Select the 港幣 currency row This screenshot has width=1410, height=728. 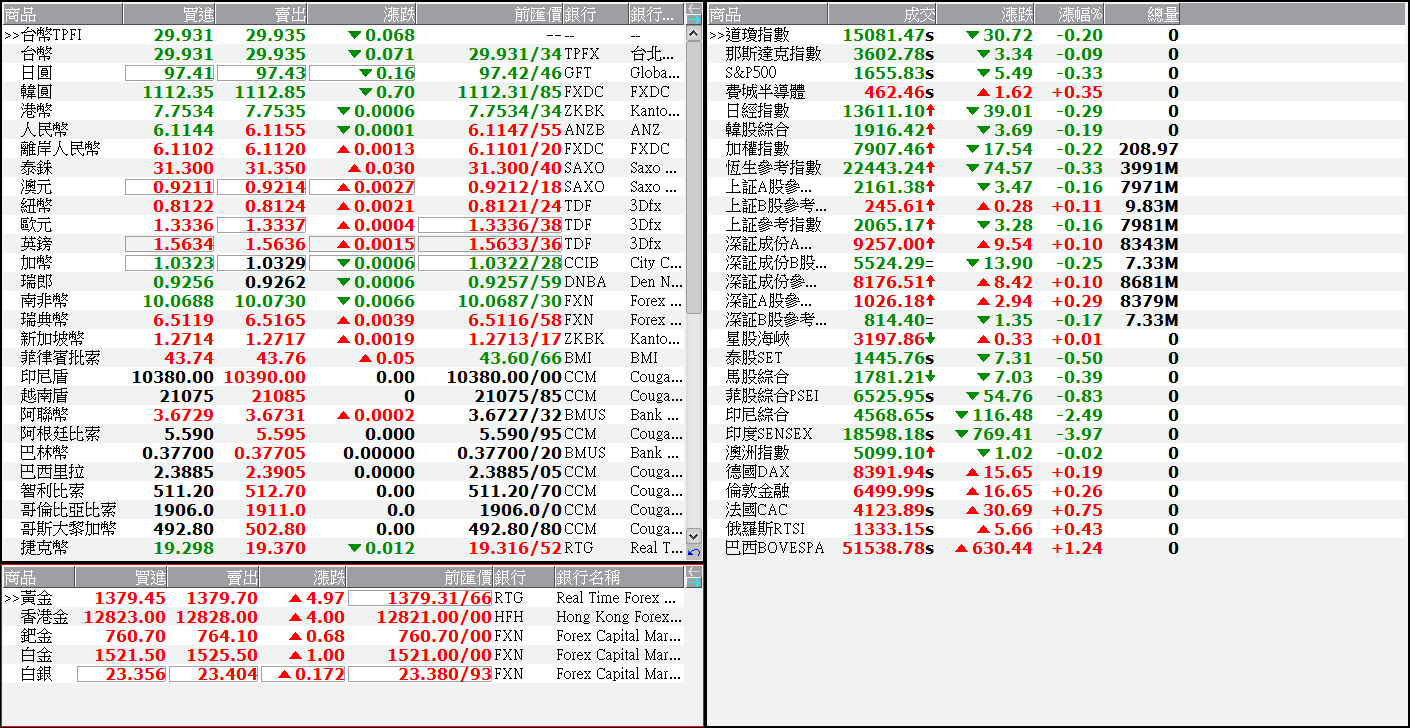click(344, 111)
